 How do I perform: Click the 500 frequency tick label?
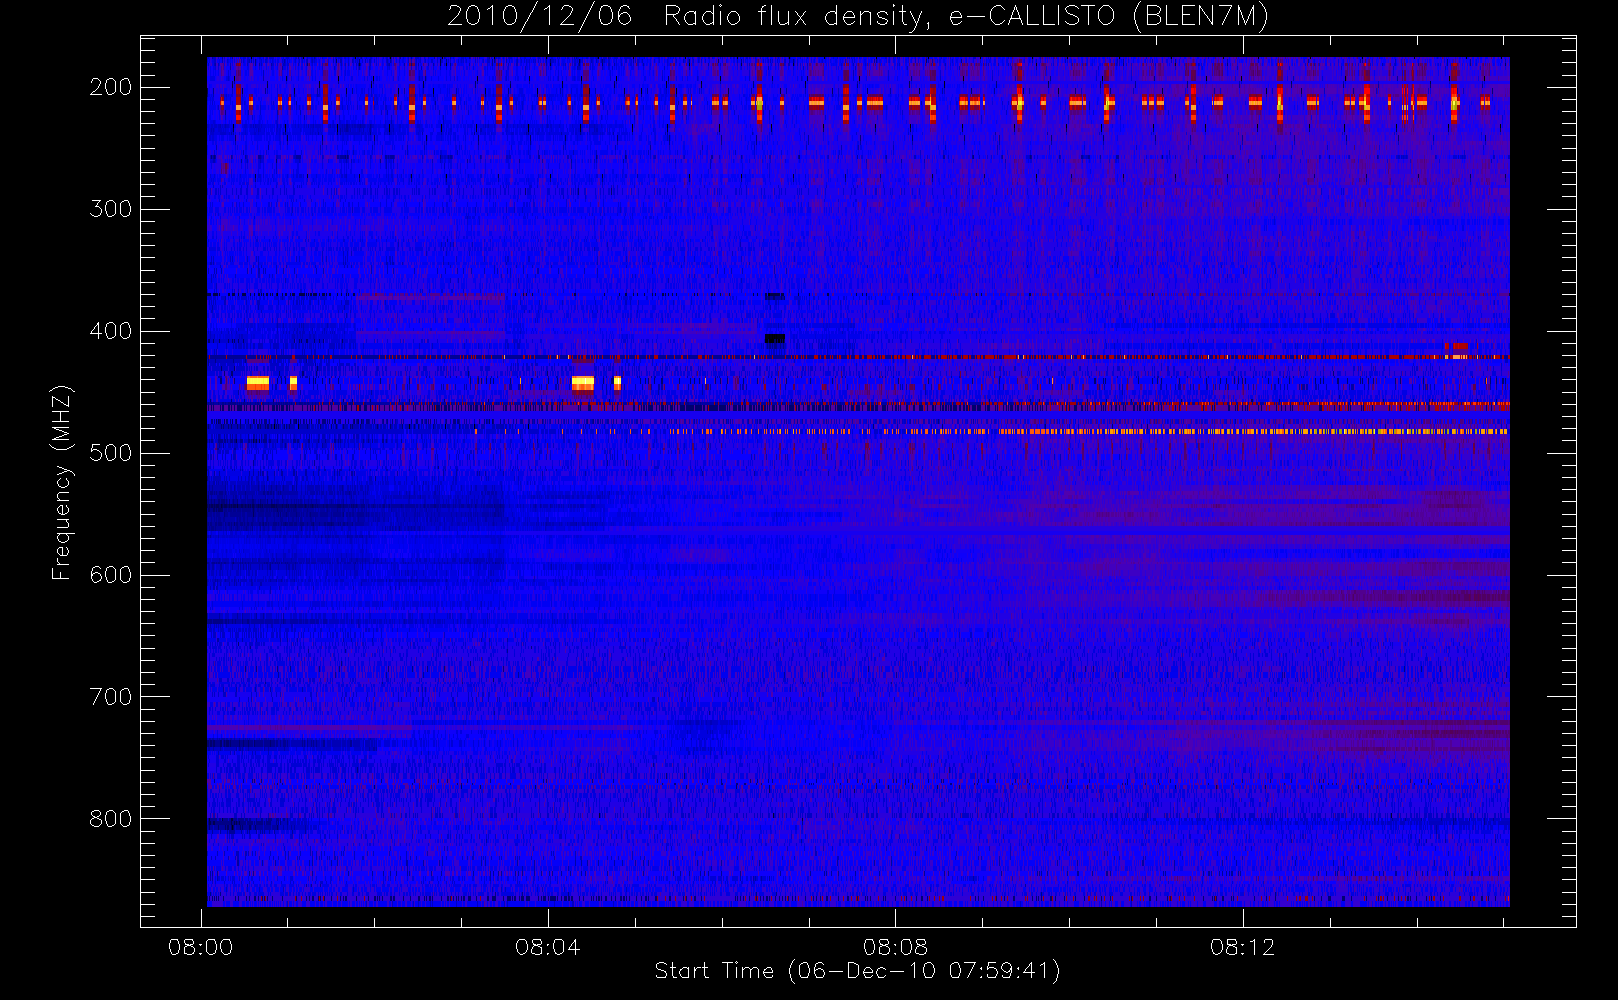(111, 453)
